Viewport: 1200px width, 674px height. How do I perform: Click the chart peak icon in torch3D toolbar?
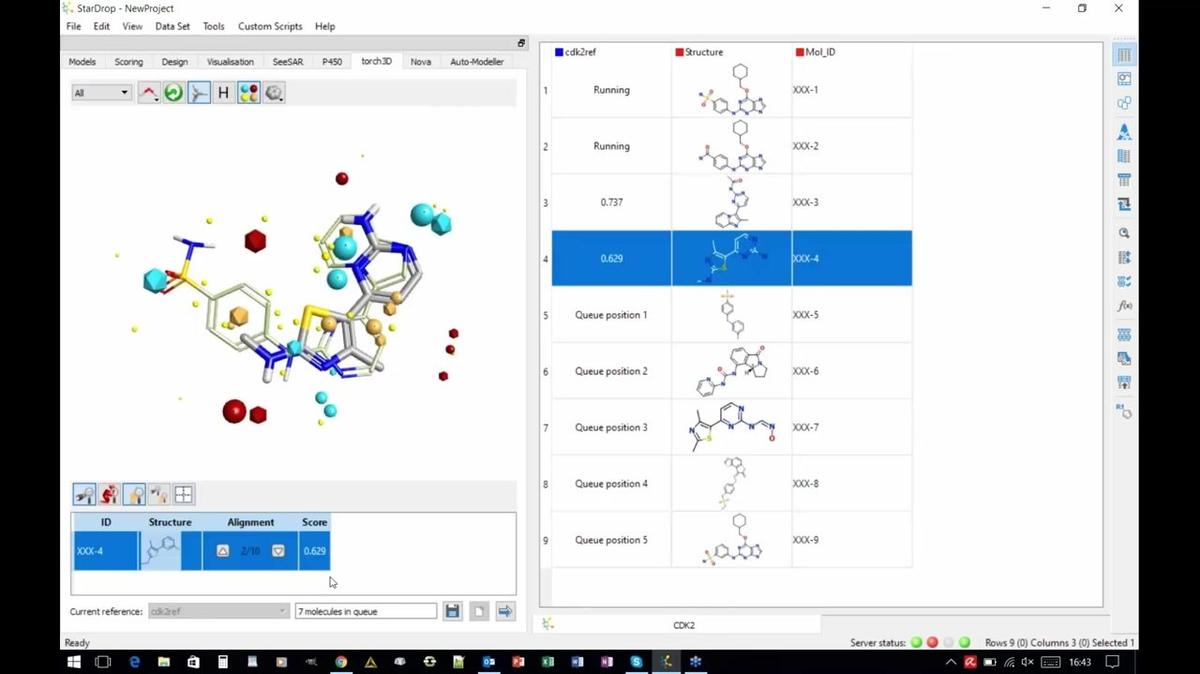pos(148,92)
